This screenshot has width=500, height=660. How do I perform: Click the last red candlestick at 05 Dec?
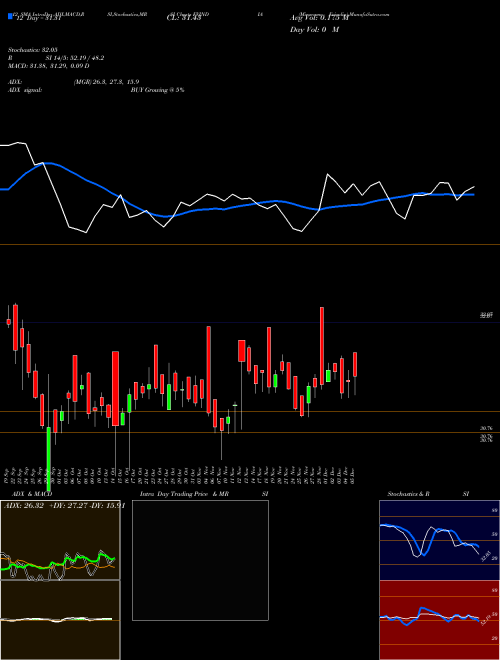tap(355, 364)
